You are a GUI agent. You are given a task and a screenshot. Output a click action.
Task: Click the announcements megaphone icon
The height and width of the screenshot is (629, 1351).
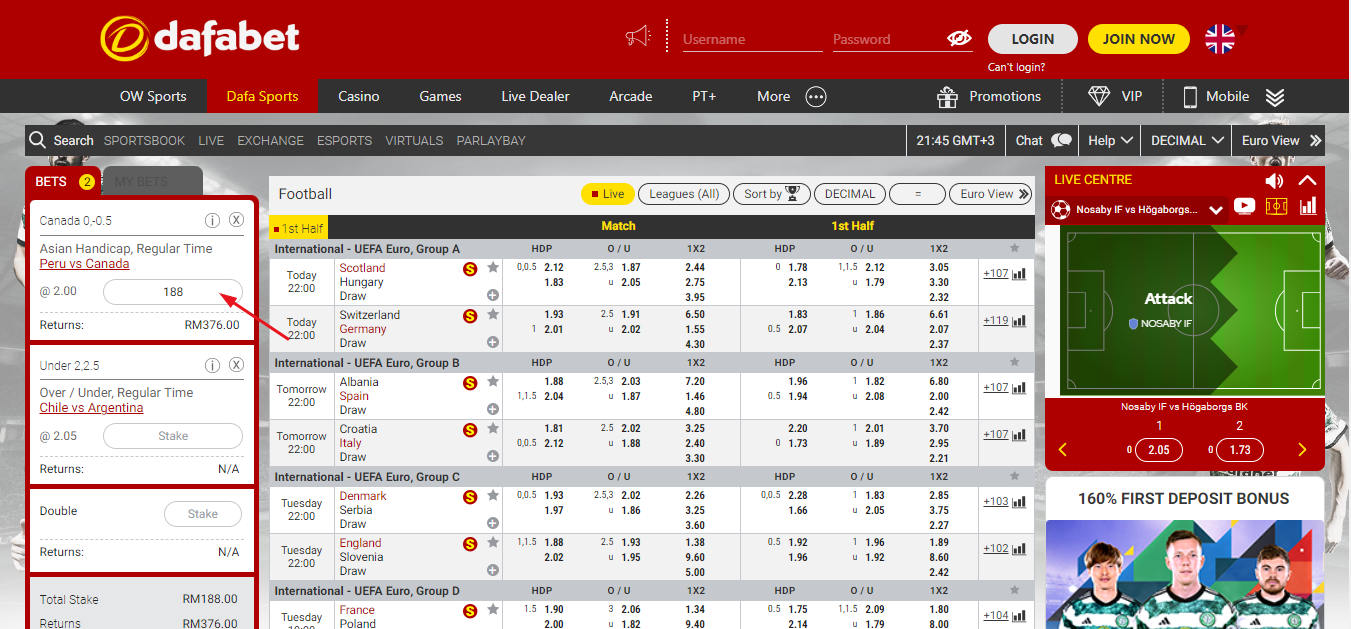coord(637,38)
